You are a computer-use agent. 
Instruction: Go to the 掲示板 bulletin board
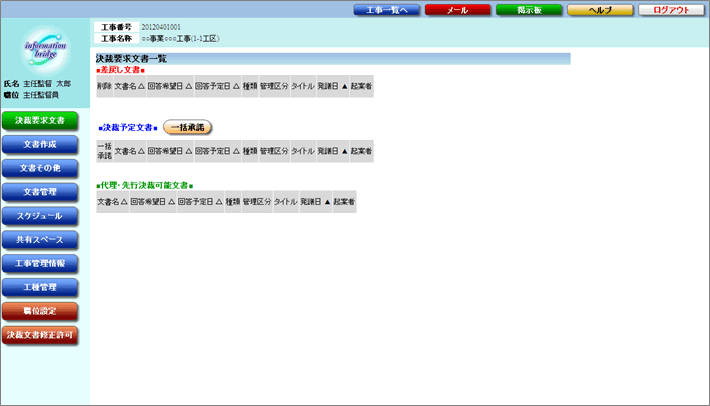coord(528,10)
